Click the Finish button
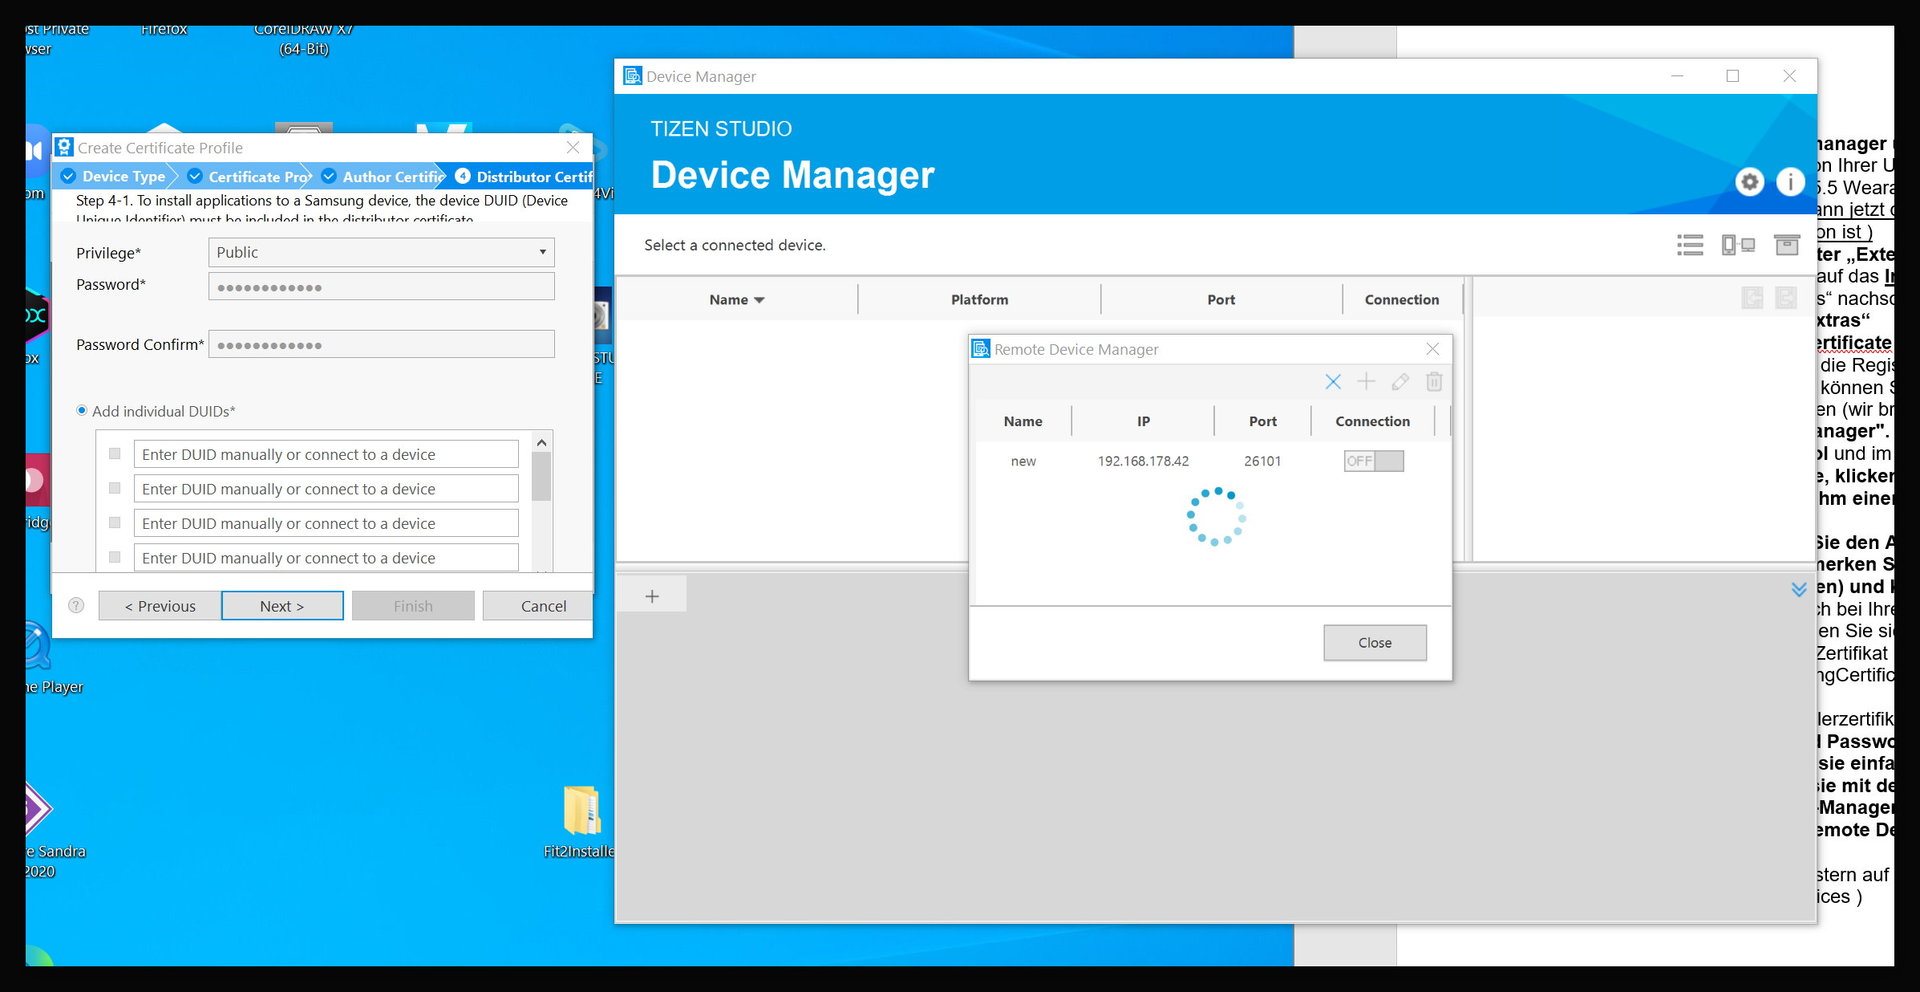The image size is (1920, 992). click(x=413, y=606)
